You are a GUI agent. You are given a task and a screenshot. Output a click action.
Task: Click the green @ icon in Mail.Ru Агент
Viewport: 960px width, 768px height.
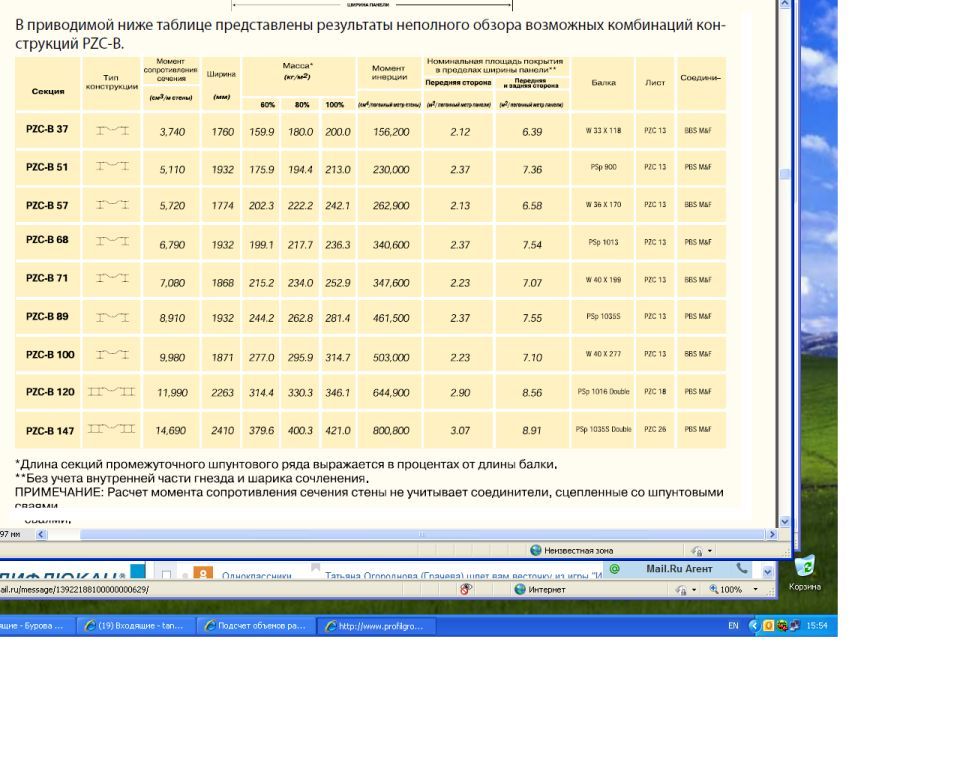point(615,569)
